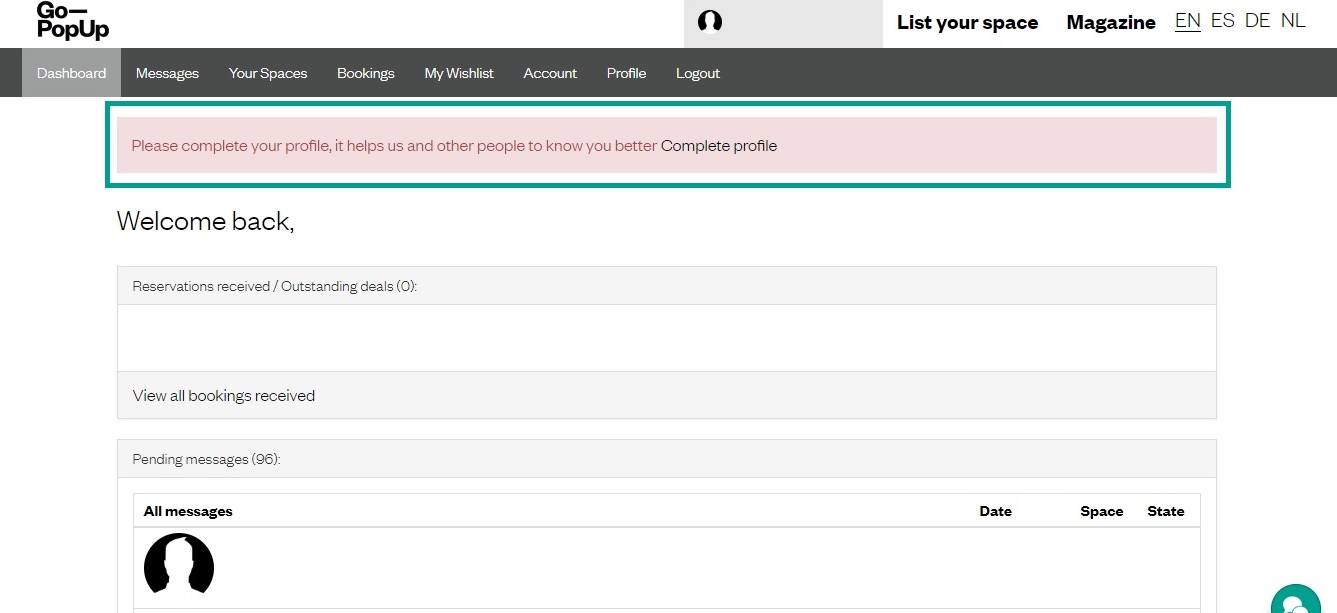Click the Complete profile link

click(718, 146)
